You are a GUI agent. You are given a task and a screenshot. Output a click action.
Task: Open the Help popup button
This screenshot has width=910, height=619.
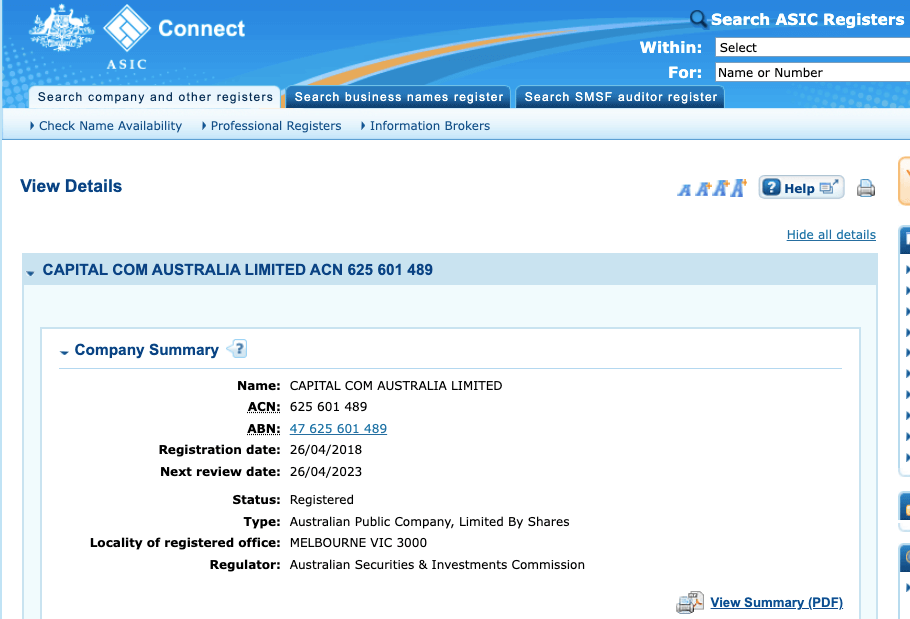pyautogui.click(x=801, y=187)
